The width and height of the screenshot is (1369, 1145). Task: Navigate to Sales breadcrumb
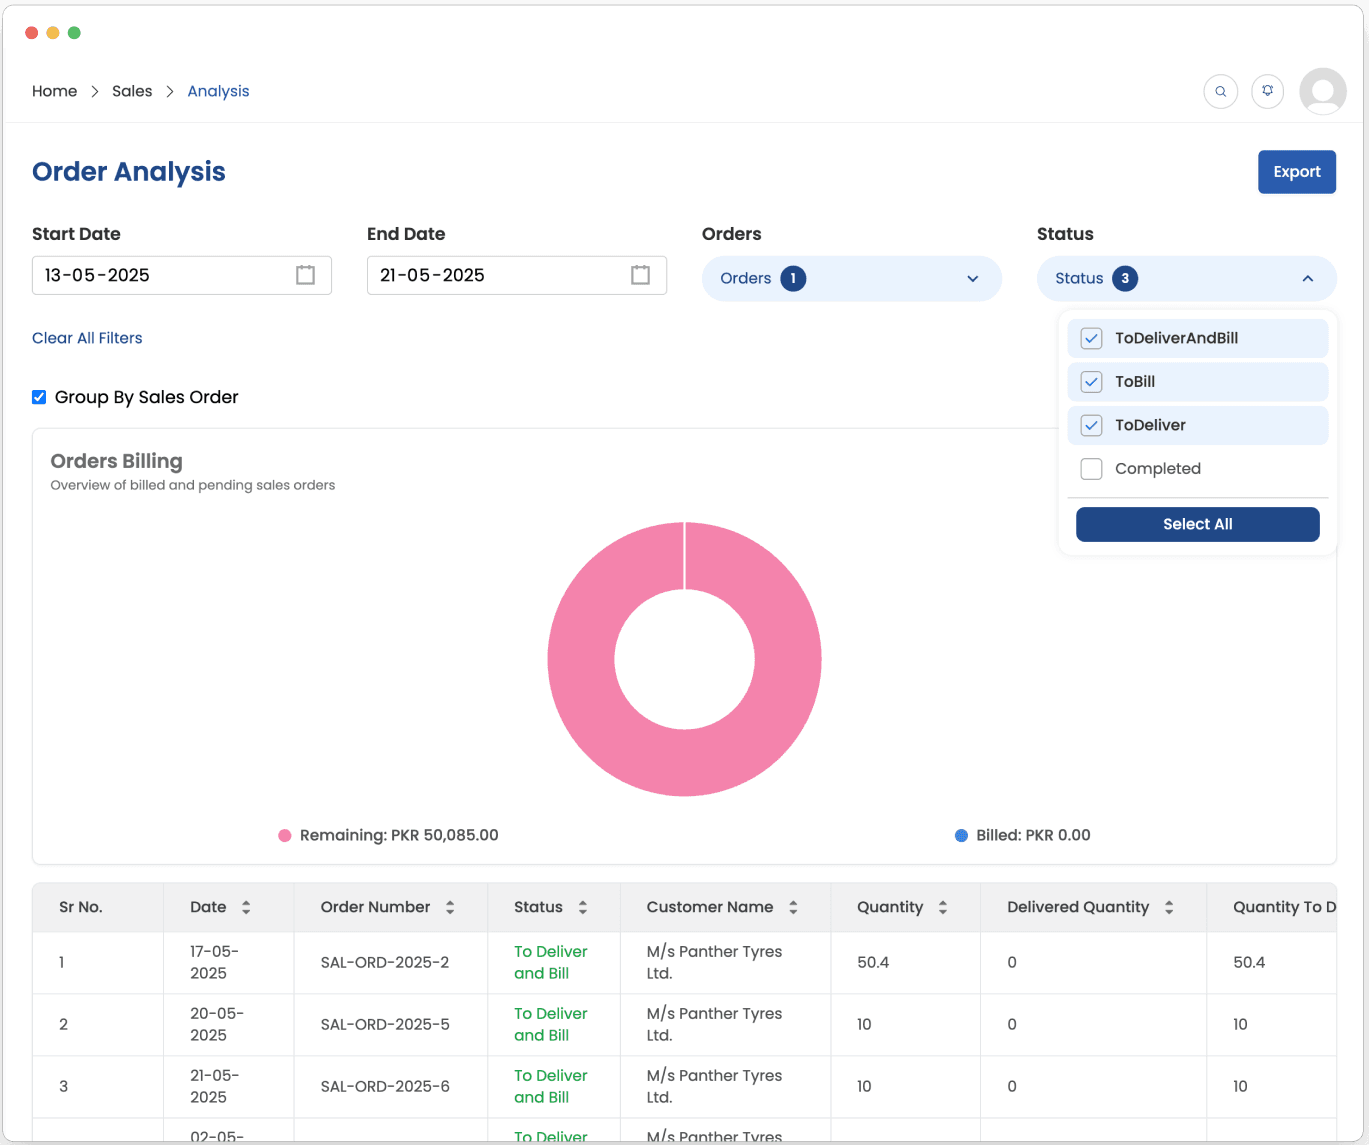point(132,91)
